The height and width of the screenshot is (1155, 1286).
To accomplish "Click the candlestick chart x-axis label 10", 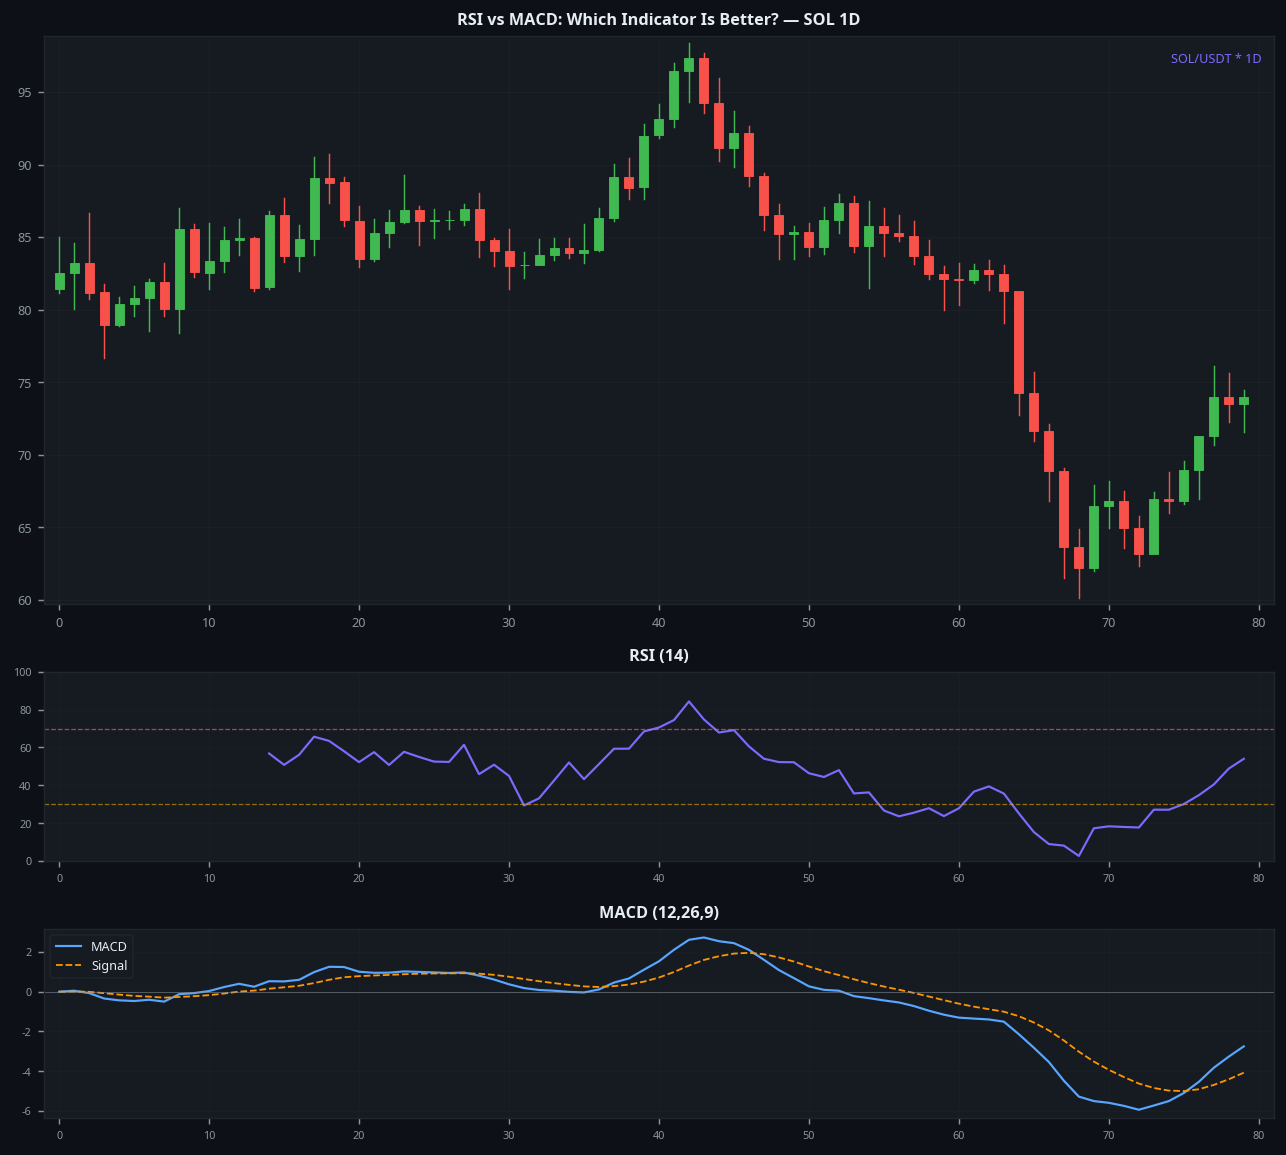I will 209,623.
